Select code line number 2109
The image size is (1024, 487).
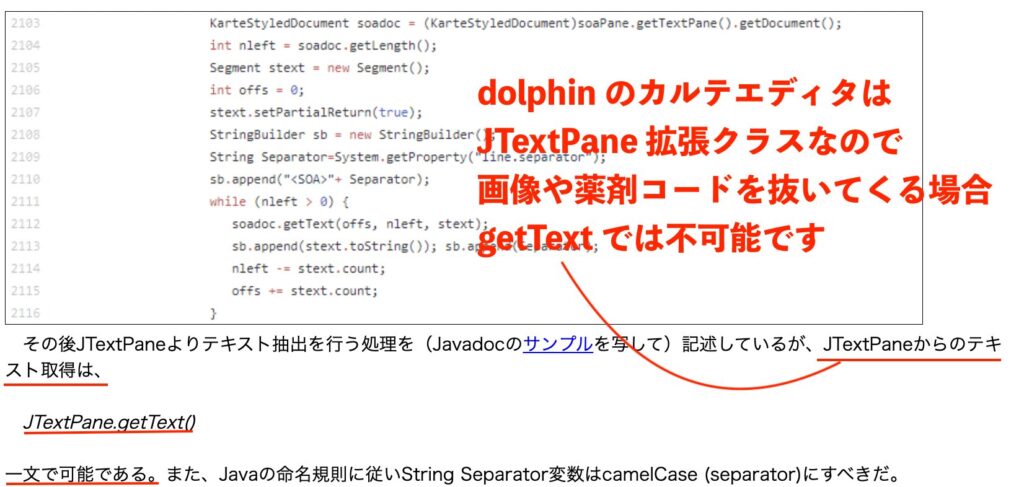click(25, 157)
